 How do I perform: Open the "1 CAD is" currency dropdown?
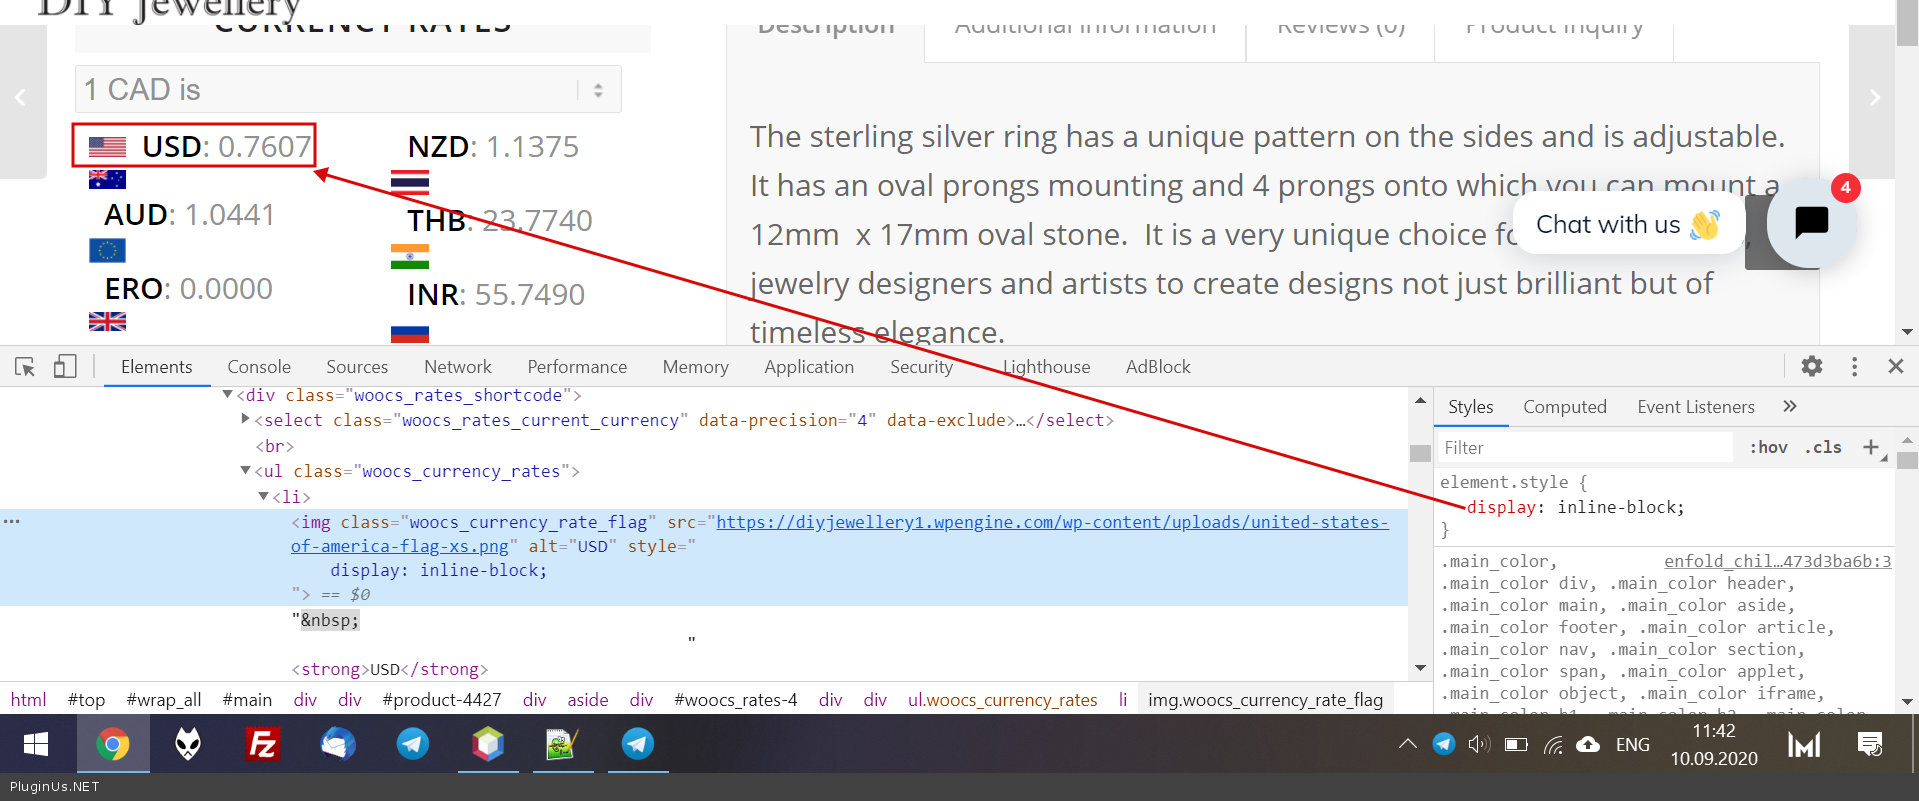click(348, 90)
